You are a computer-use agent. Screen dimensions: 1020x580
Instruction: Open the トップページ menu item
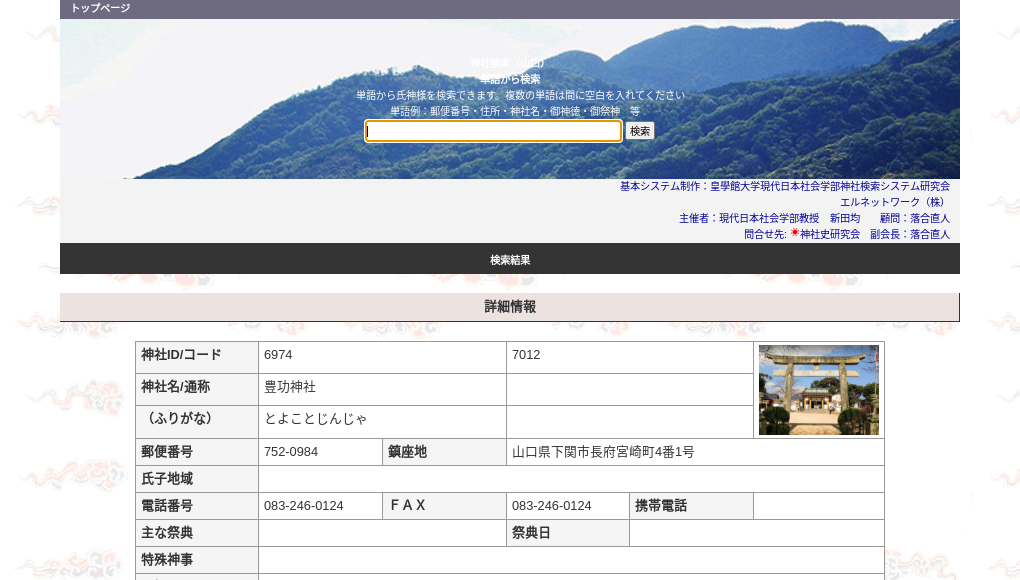100,9
